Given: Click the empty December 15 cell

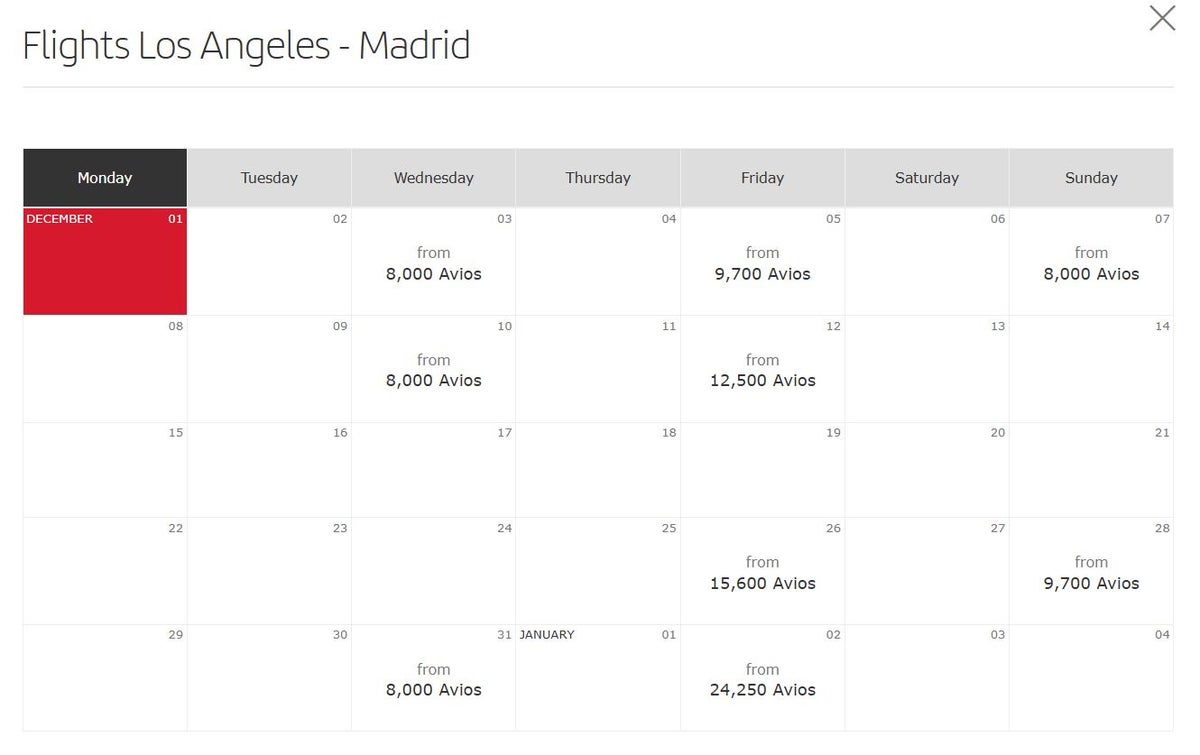Looking at the screenshot, I should 105,470.
